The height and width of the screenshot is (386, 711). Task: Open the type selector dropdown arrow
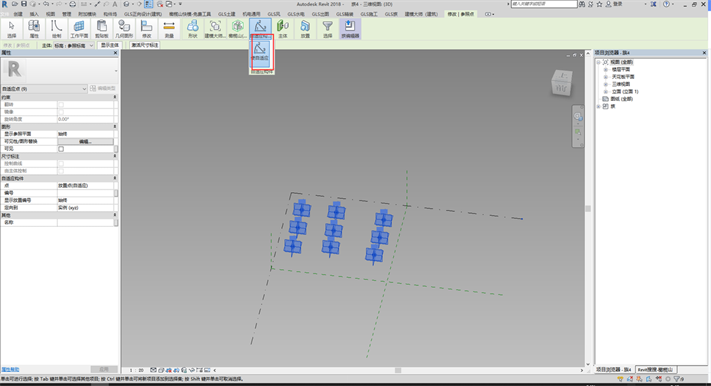pyautogui.click(x=116, y=70)
